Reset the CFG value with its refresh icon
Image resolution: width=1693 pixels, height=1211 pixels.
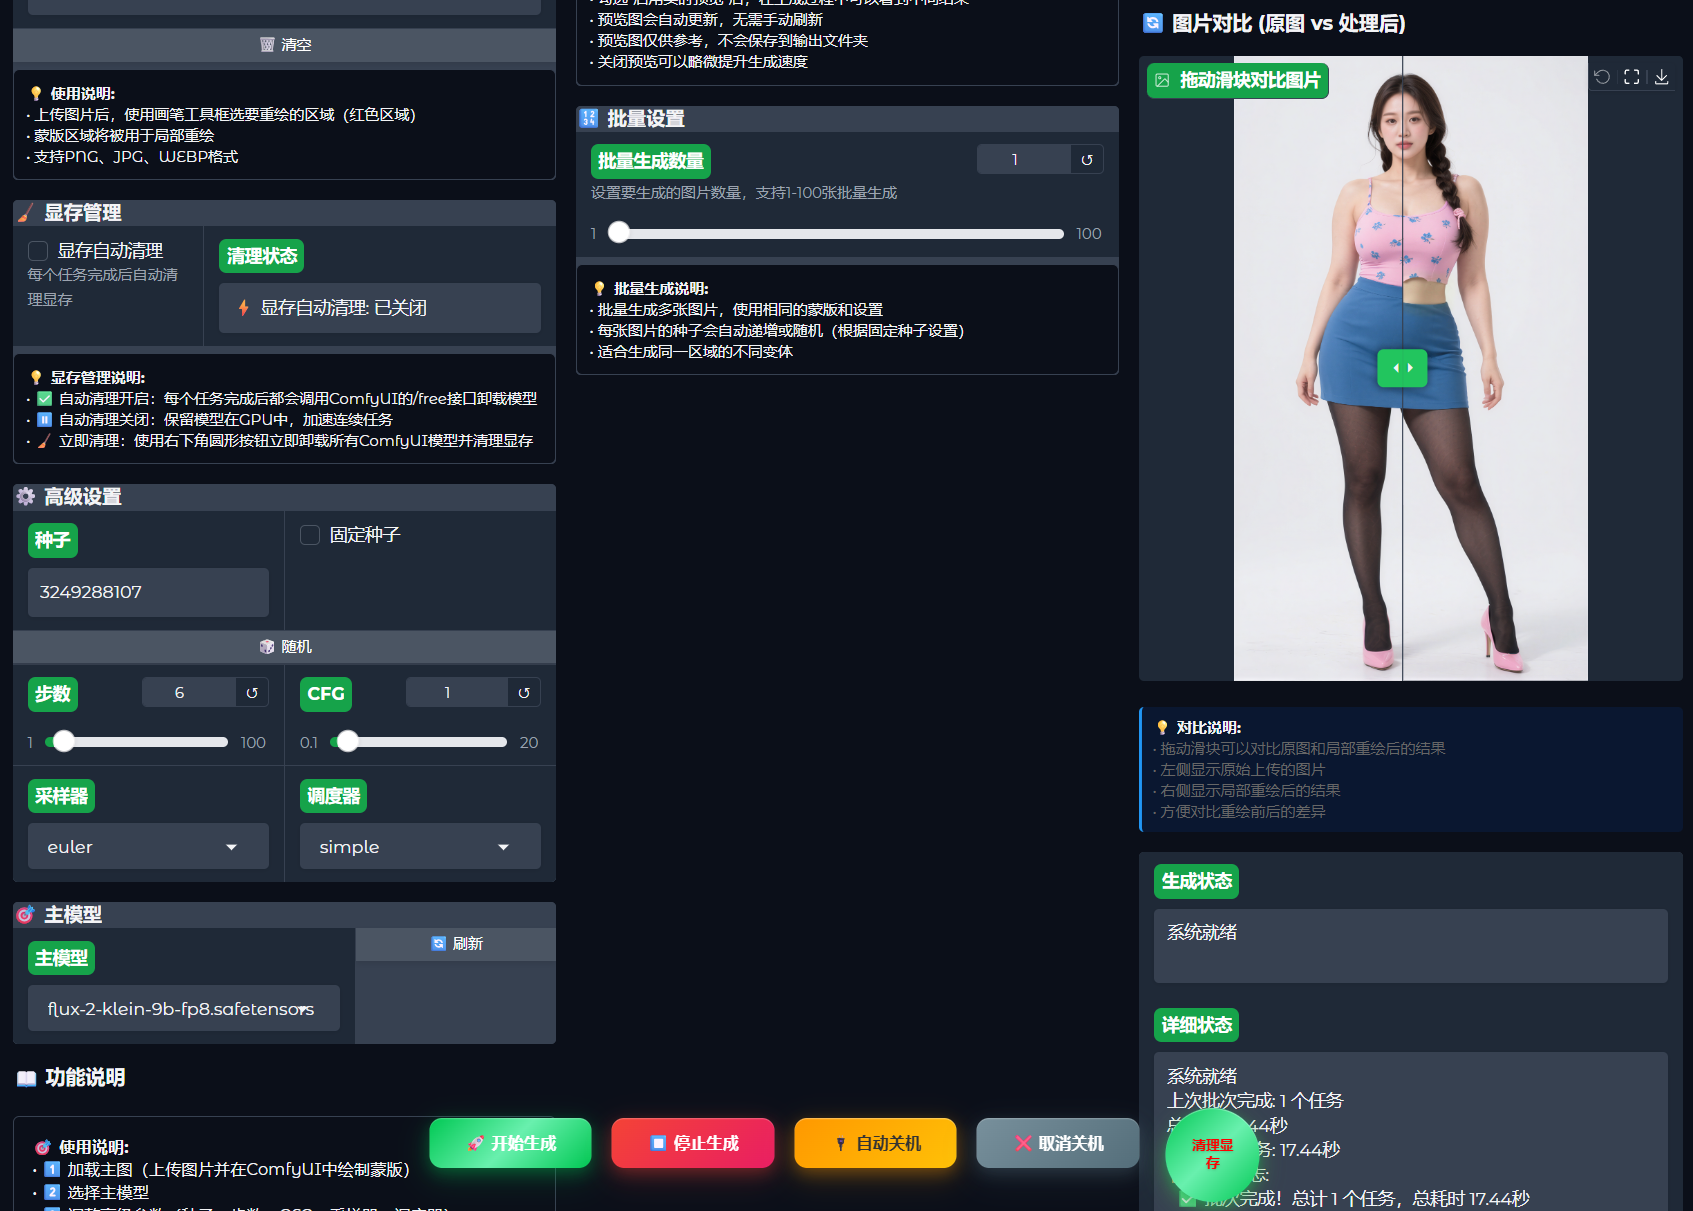(524, 691)
